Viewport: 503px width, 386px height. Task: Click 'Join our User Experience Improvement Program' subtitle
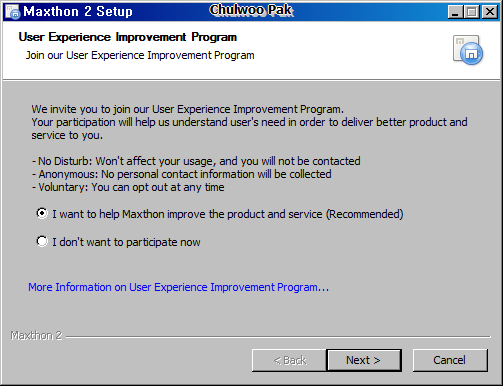tap(140, 55)
